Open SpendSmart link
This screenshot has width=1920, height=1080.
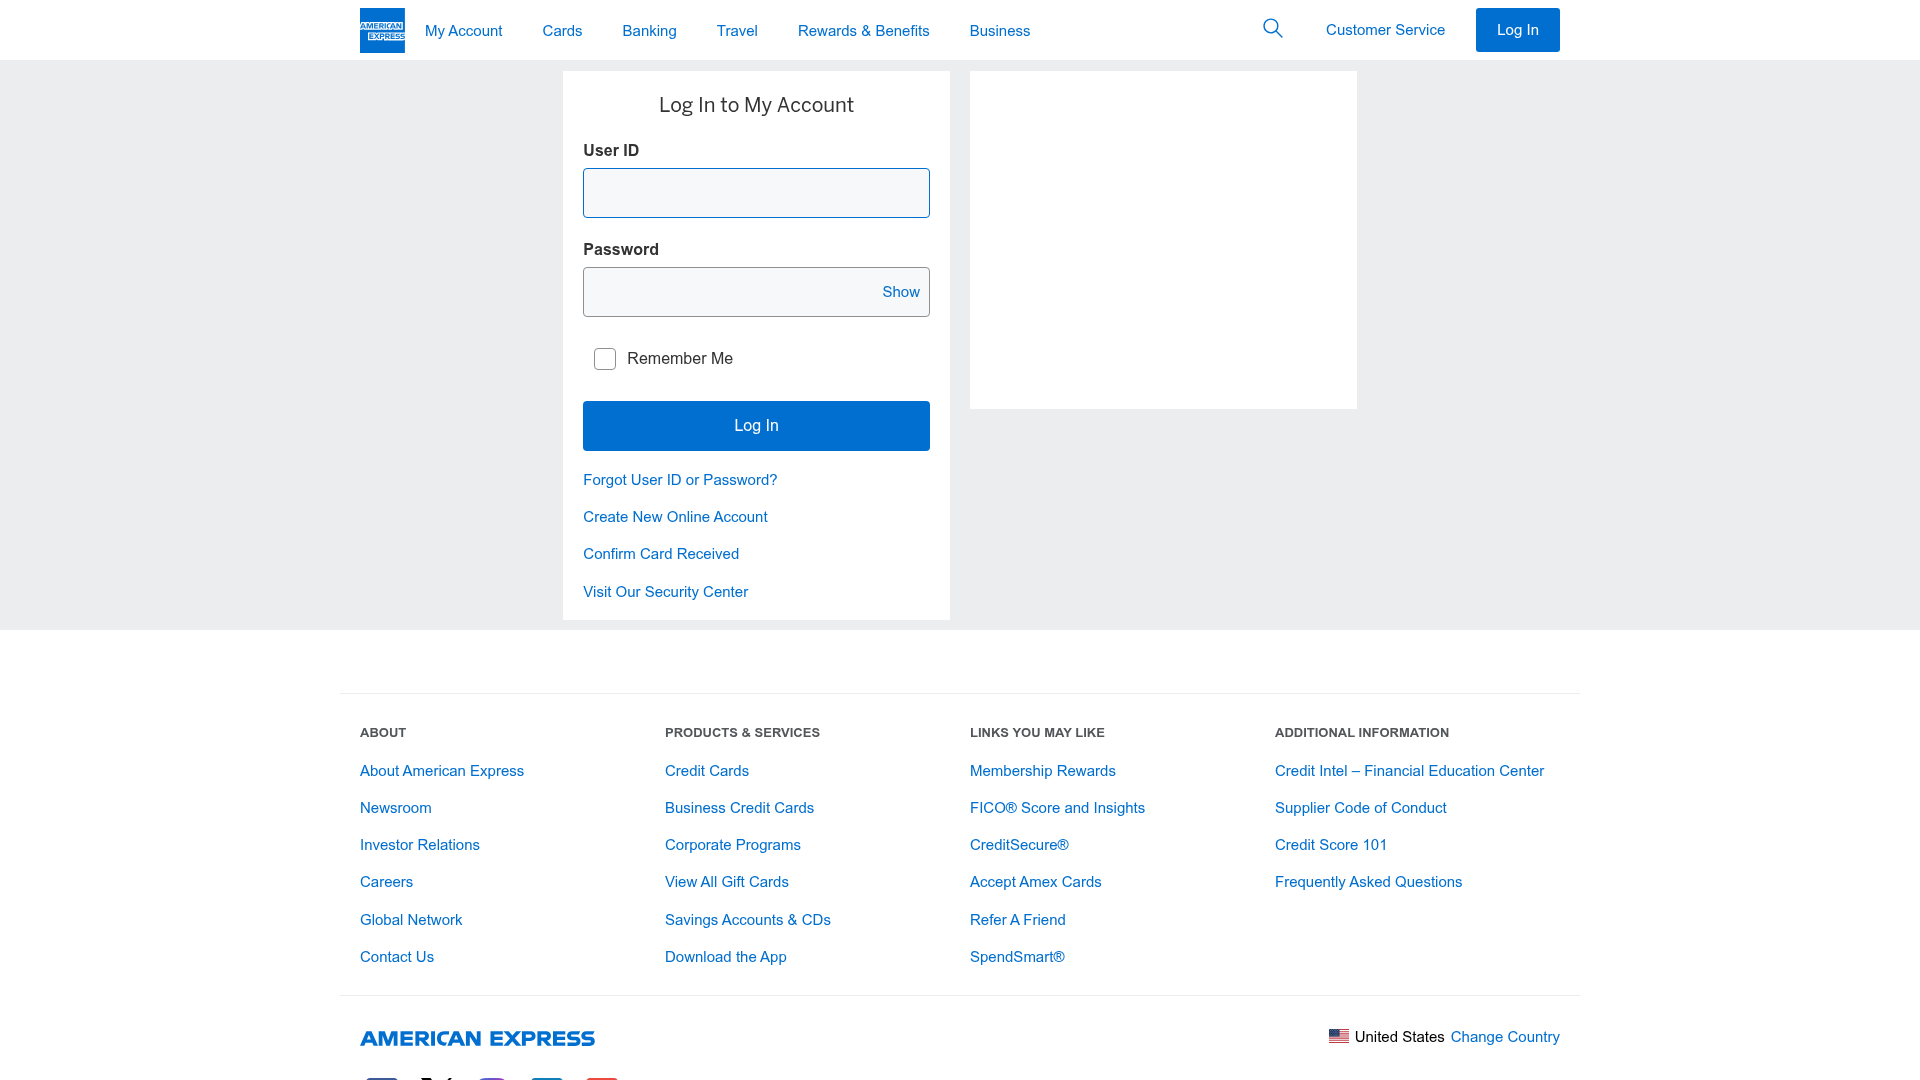1017,957
